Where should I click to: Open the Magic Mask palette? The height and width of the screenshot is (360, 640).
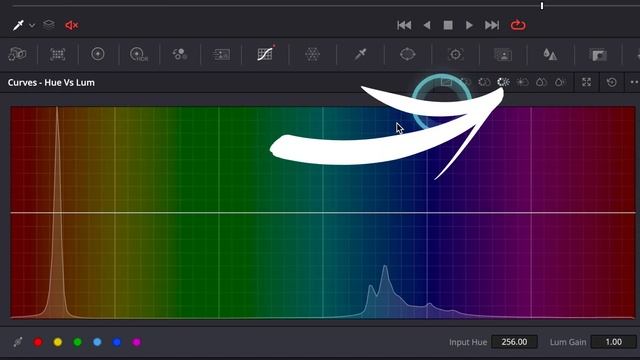[503, 54]
